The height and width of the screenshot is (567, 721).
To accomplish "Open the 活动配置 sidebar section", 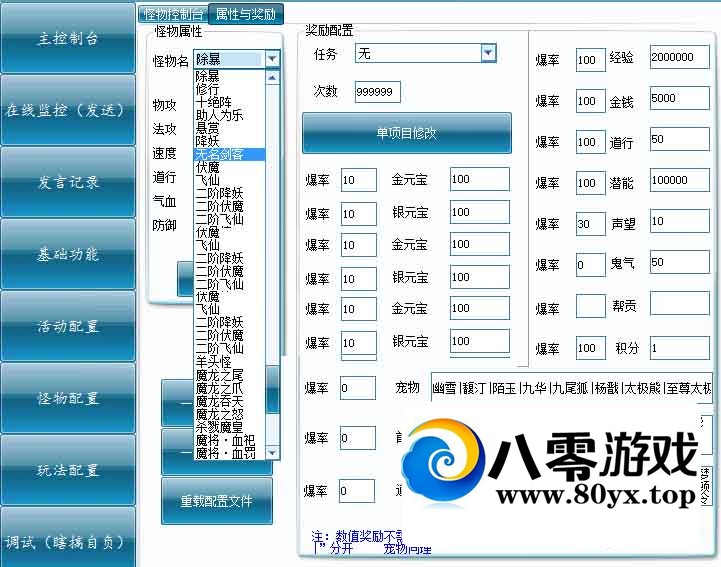I will 68,326.
